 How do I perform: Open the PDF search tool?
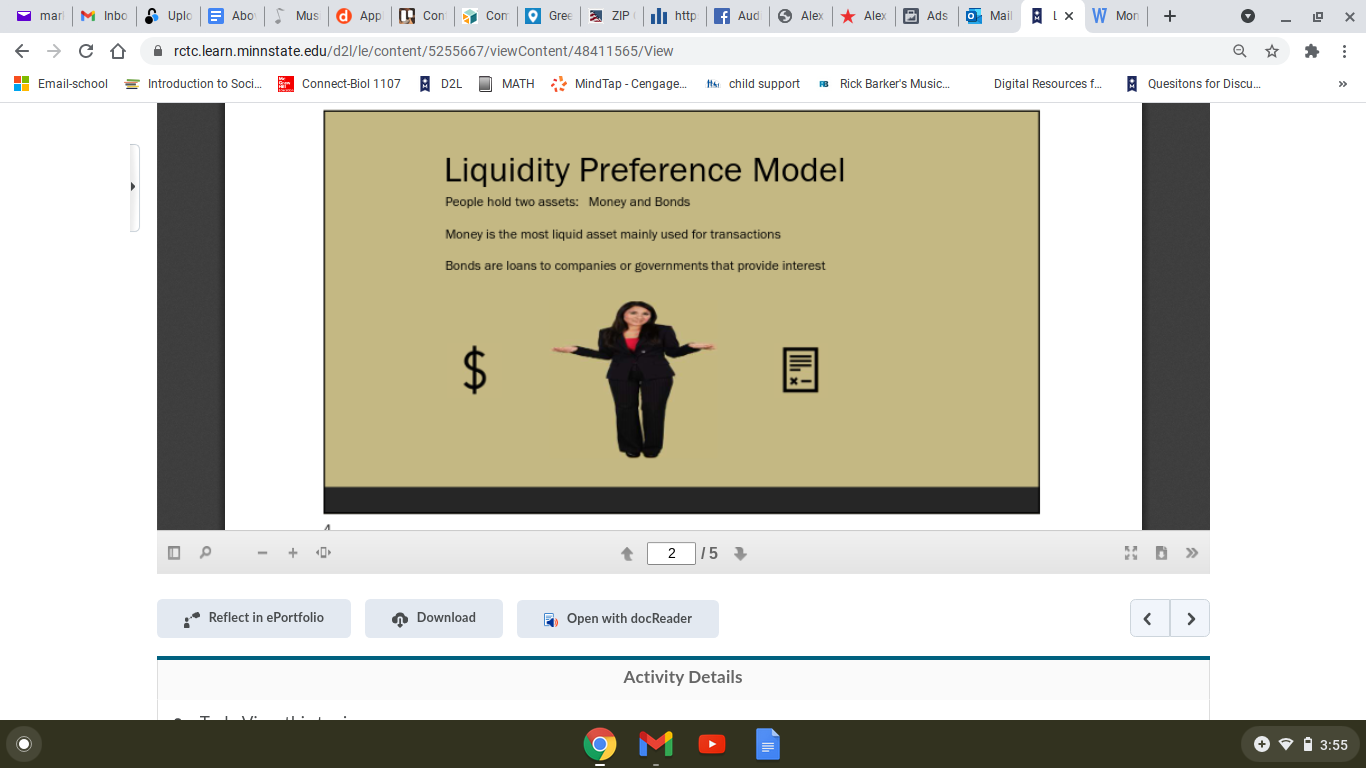click(205, 552)
